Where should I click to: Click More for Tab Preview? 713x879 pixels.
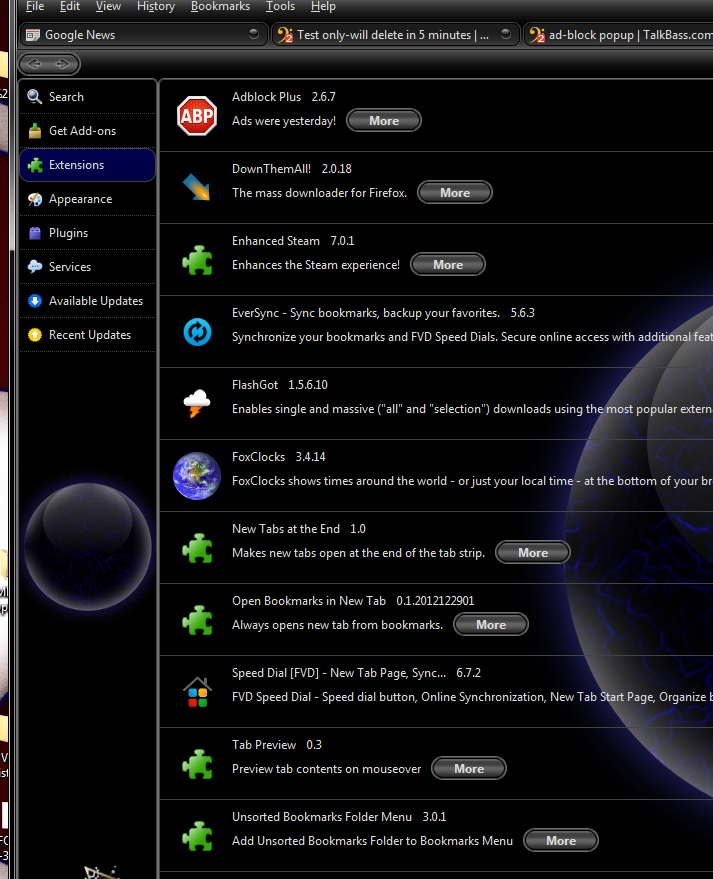tap(469, 769)
